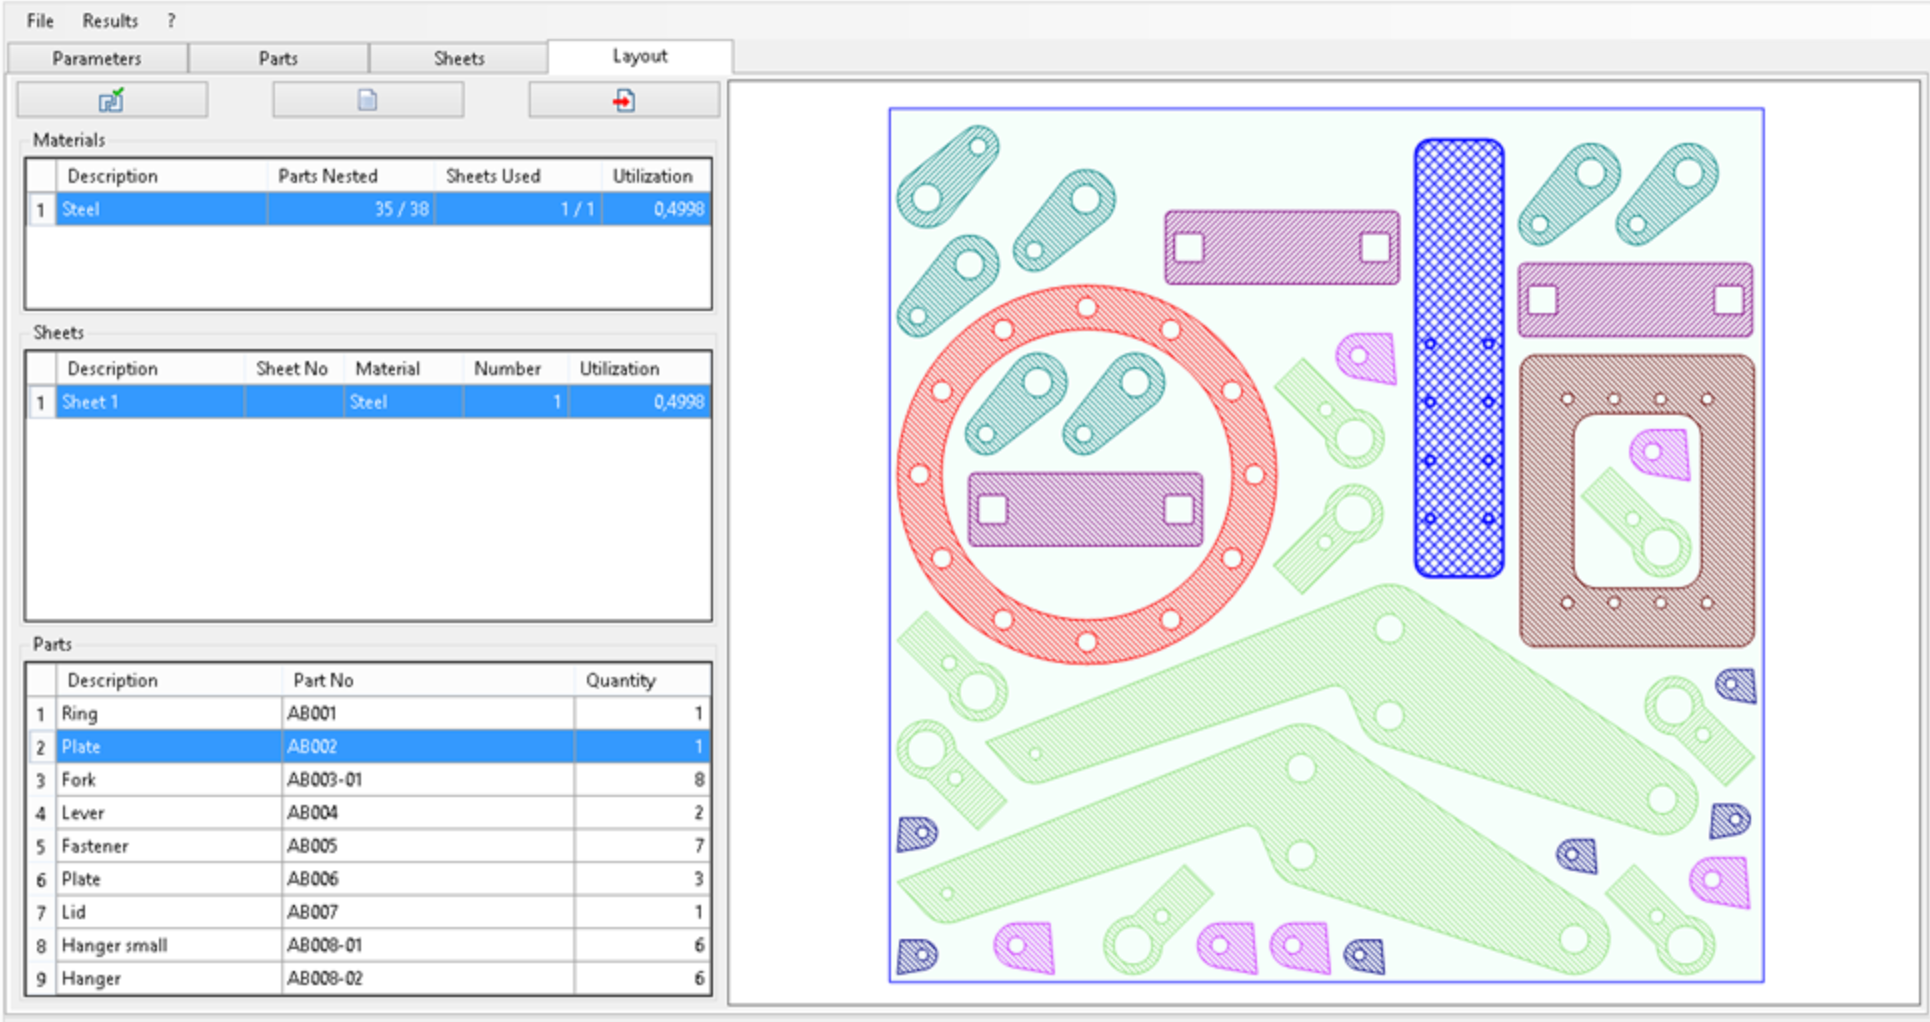The image size is (1930, 1022).
Task: Switch to the Parts tab
Action: click(278, 58)
